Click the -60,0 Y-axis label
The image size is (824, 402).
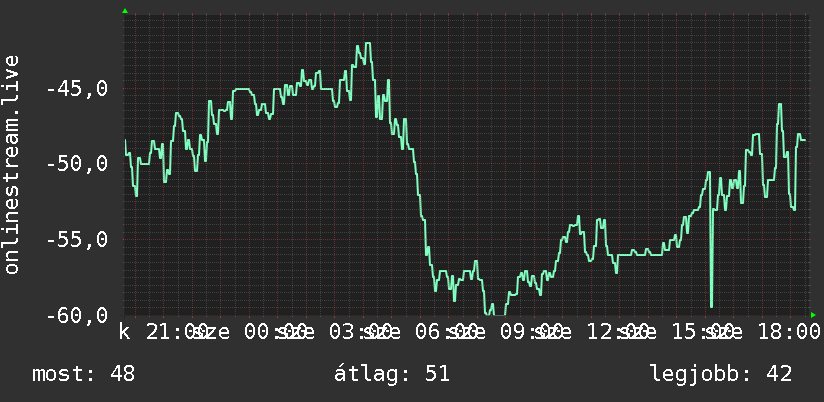coord(77,315)
